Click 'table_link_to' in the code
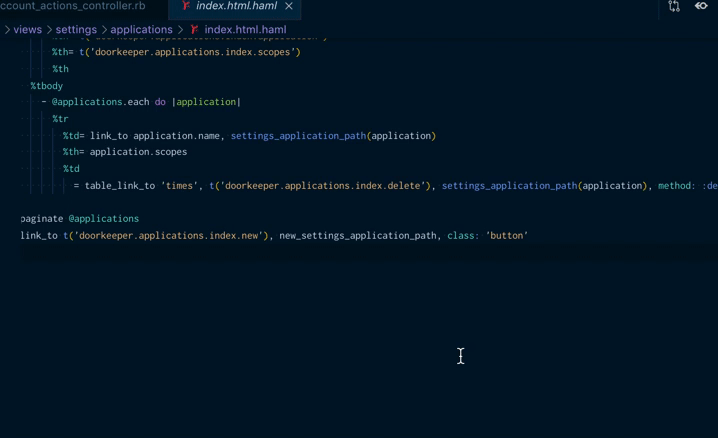Image resolution: width=718 pixels, height=438 pixels. 120,186
